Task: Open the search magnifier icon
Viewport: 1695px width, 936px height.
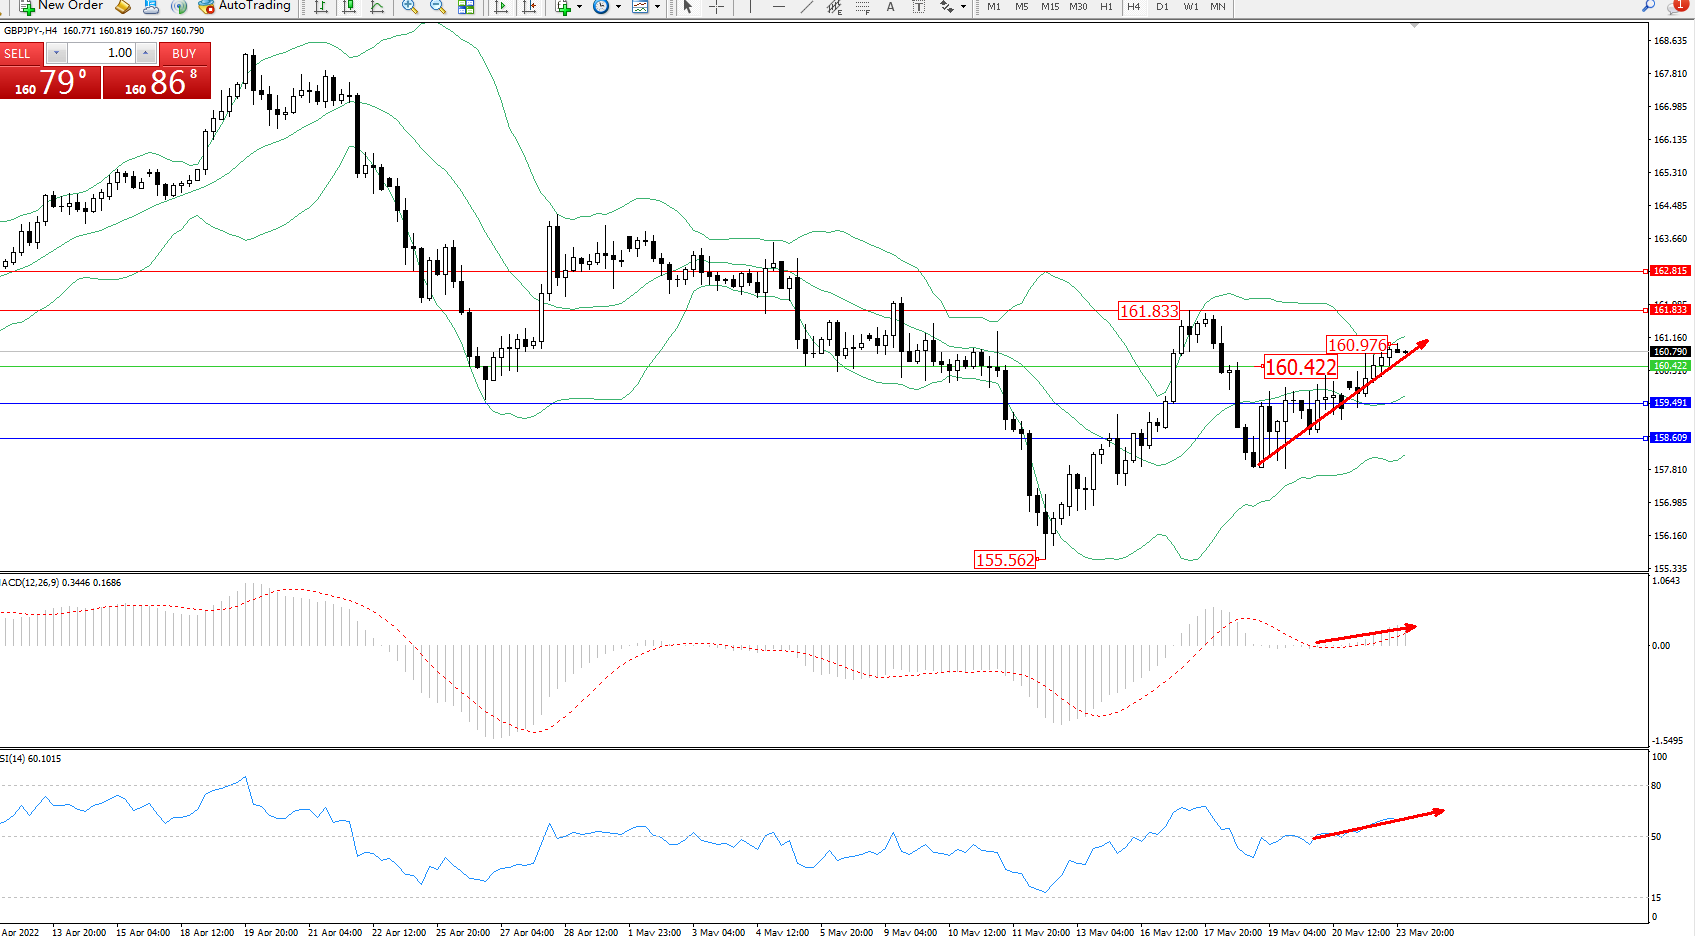Action: pyautogui.click(x=1648, y=6)
